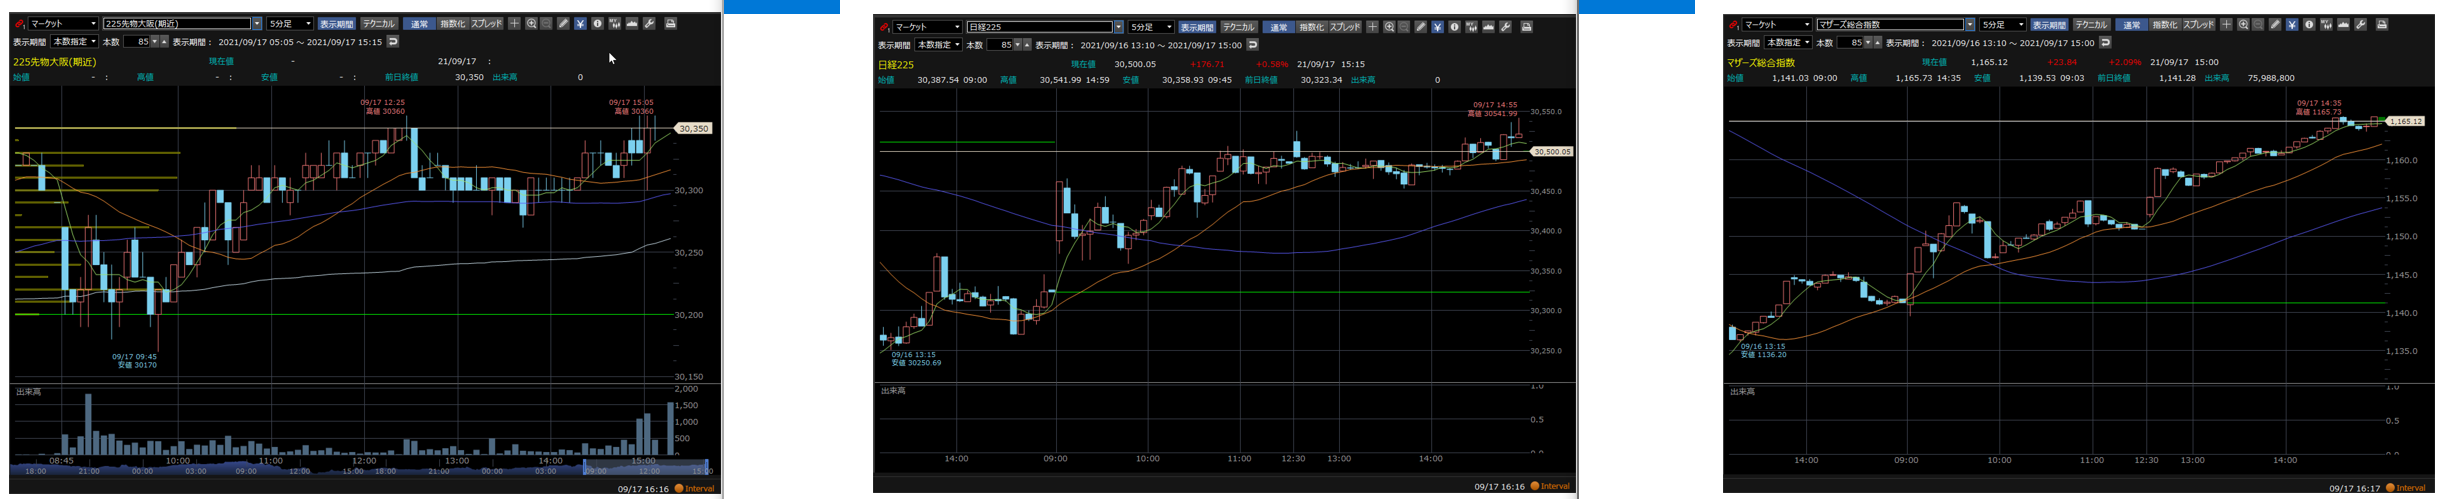2442x499 pixels.
Task: Expand the 日経225 symbol dropdown arrow
Action: click(x=1118, y=27)
